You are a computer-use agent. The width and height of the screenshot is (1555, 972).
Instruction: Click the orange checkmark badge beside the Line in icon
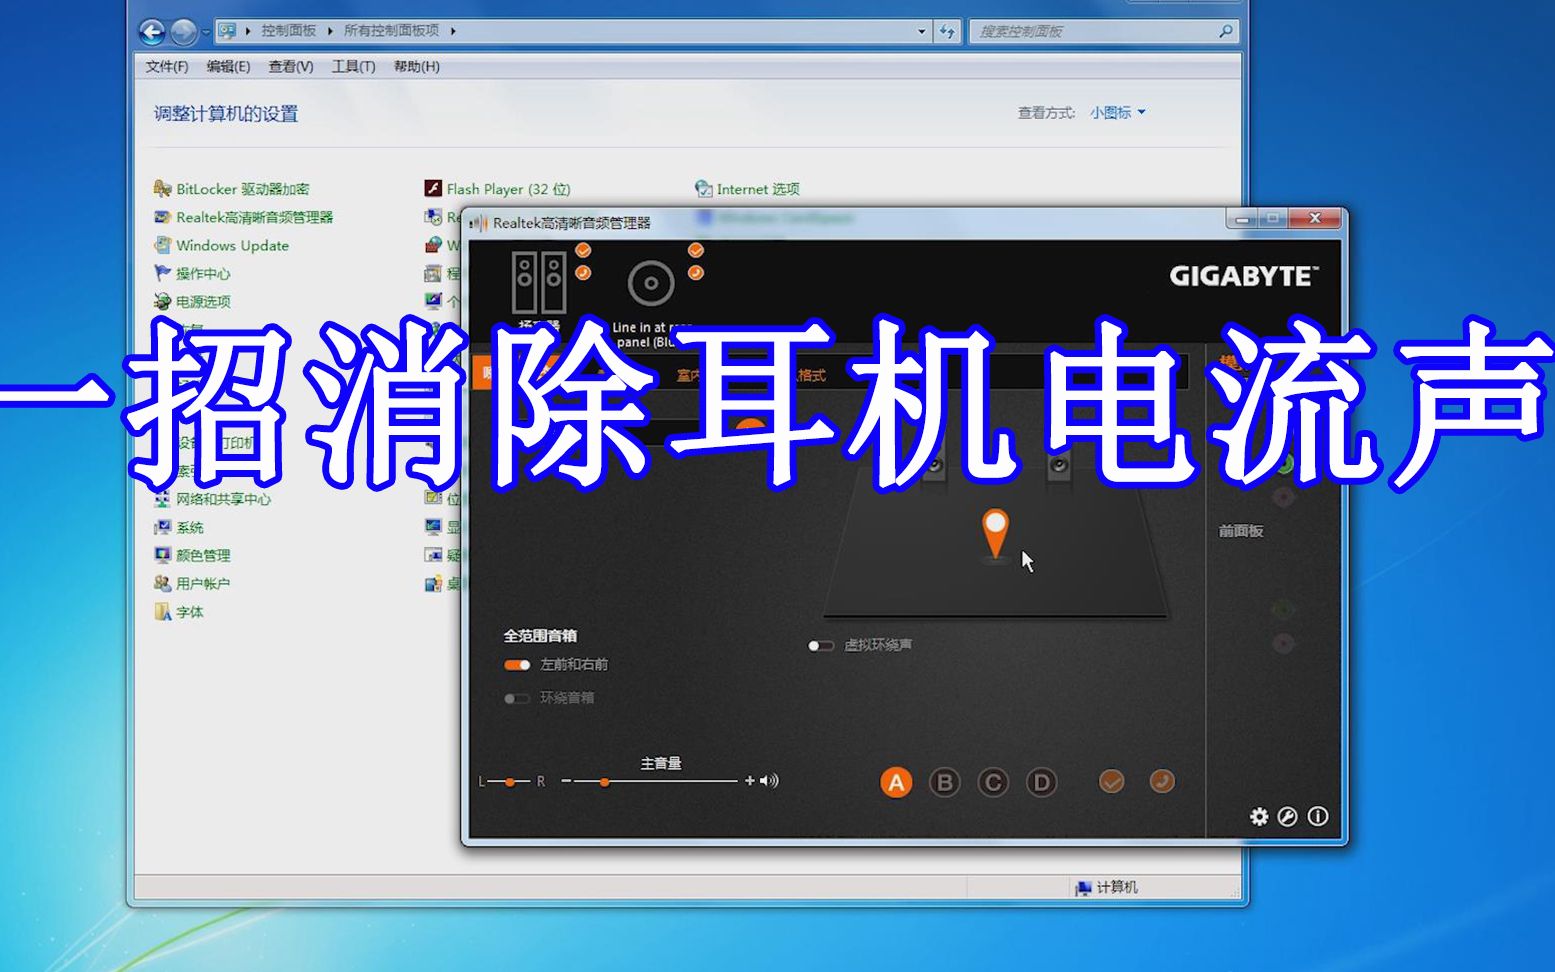696,250
